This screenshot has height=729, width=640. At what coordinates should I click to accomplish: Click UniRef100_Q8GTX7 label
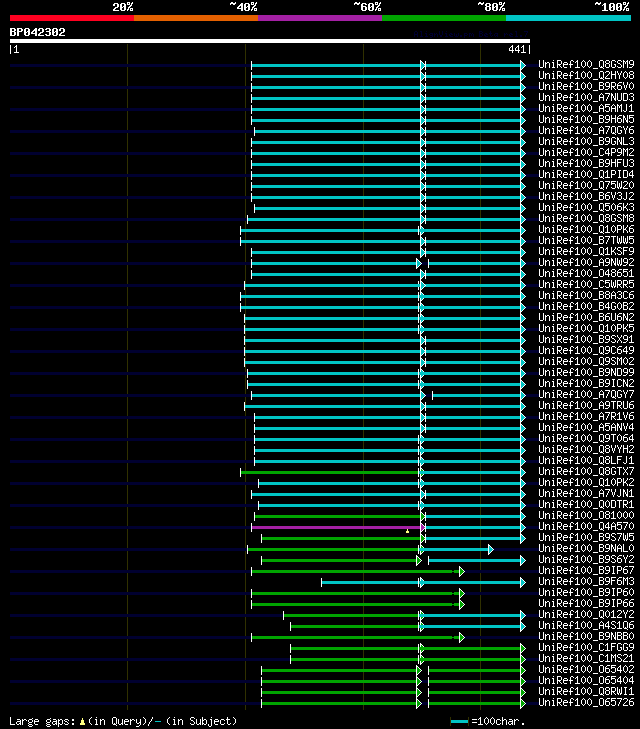[x=586, y=471]
